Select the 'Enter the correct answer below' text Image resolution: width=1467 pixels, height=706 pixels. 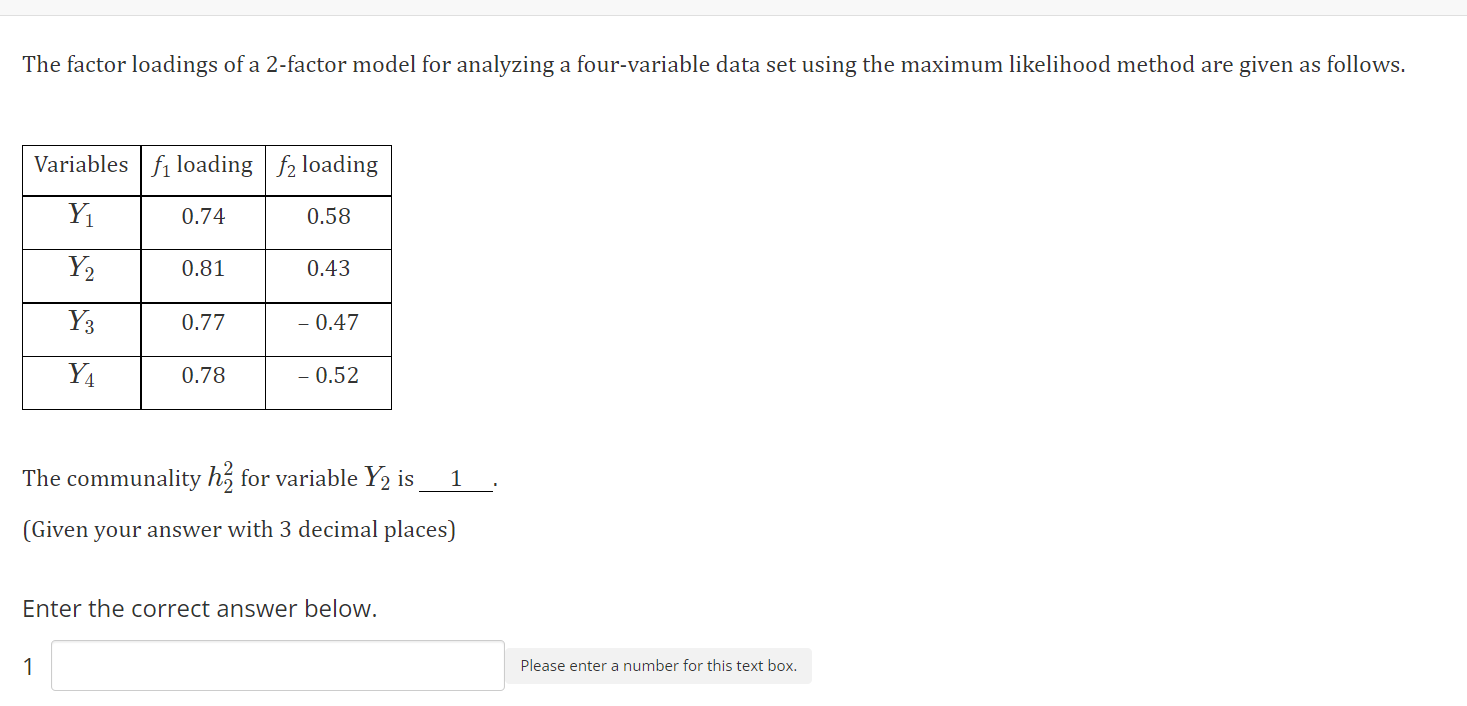click(198, 608)
